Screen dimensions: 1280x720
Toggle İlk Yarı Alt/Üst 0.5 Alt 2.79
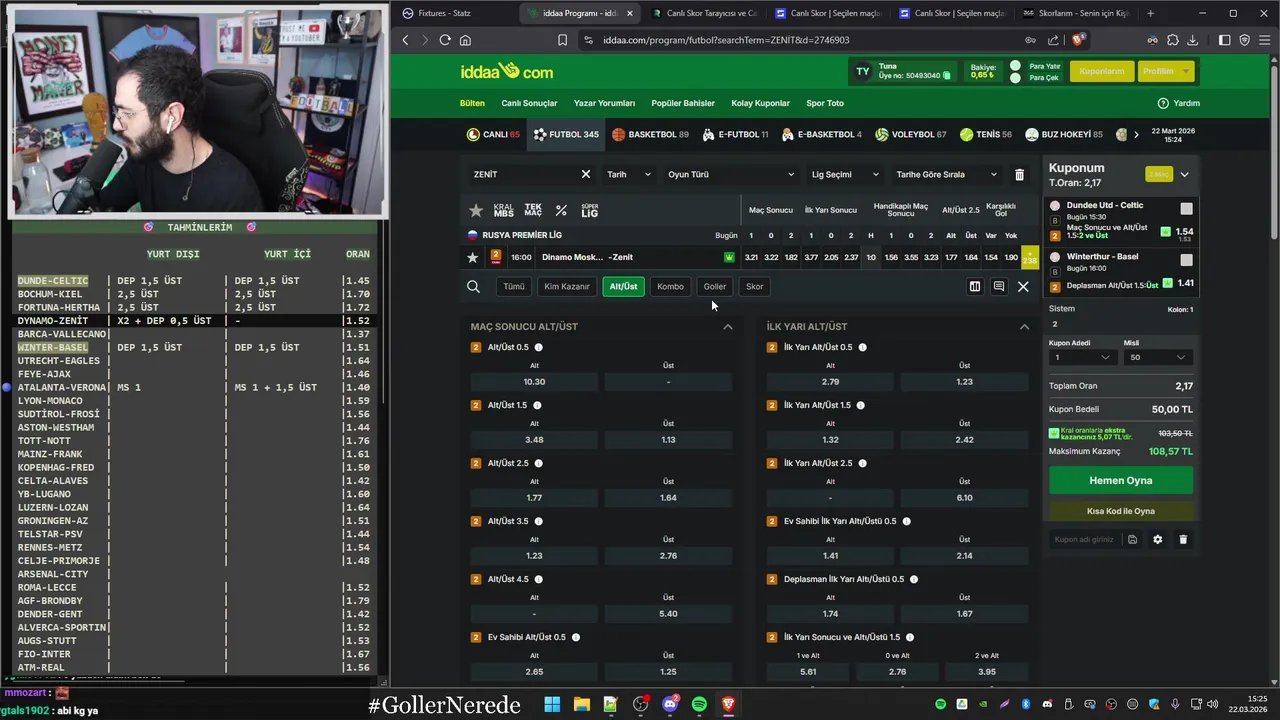[x=830, y=381]
